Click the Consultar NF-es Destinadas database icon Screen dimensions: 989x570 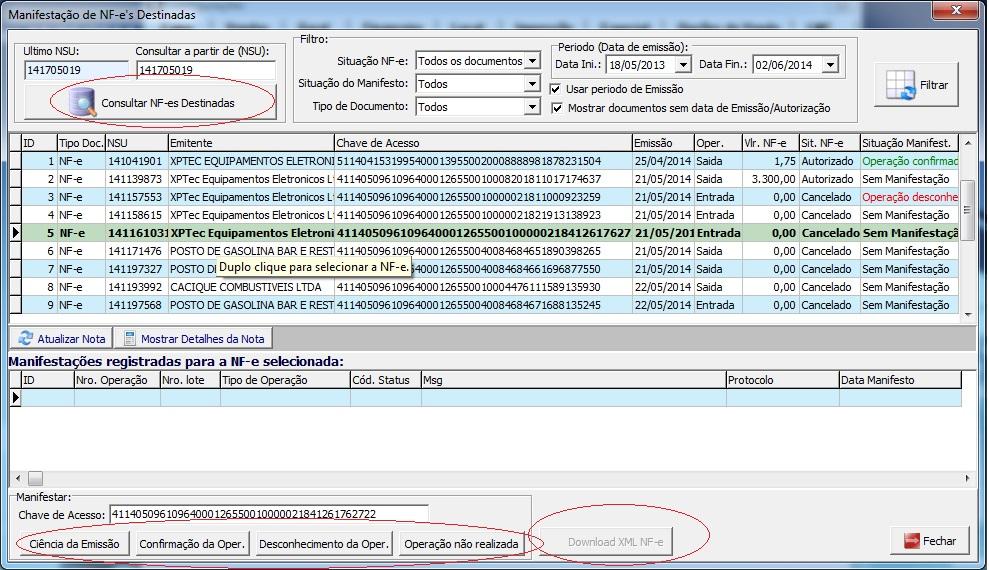[83, 103]
